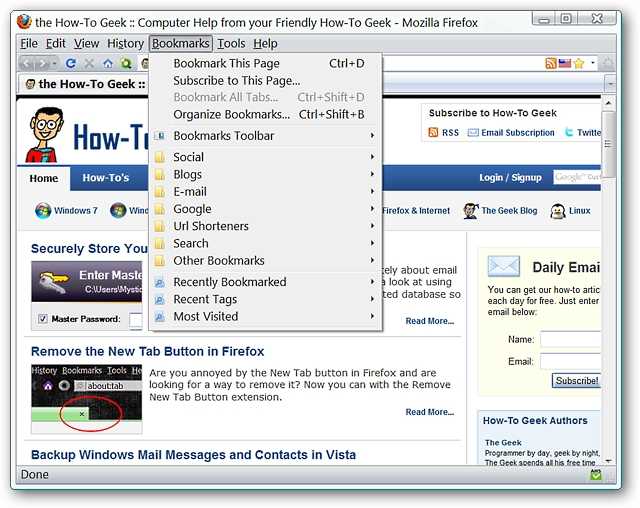The width and height of the screenshot is (640, 508).
Task: Click the Name input field
Action: pos(571,339)
